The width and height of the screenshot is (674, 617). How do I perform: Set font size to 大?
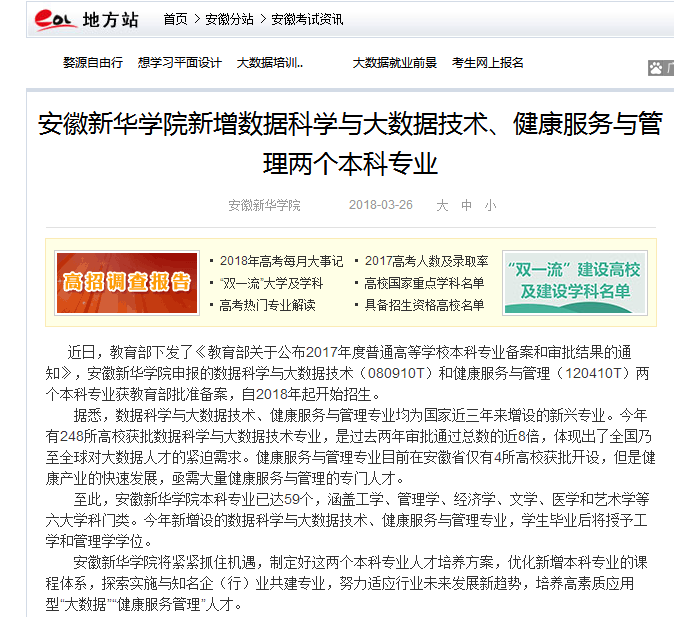click(442, 205)
